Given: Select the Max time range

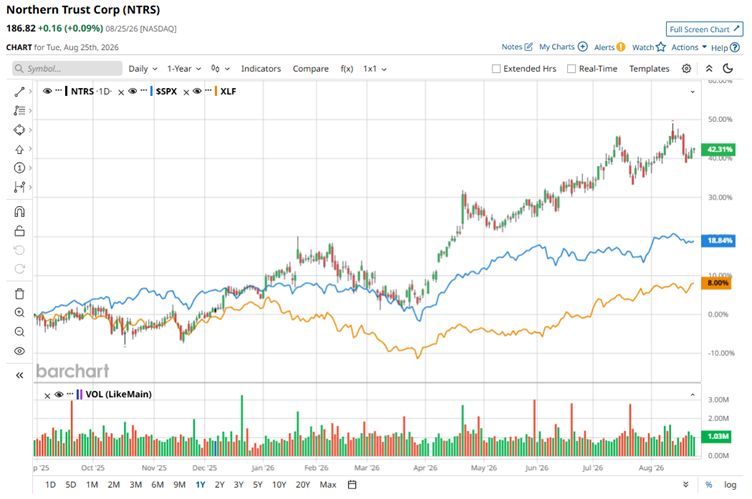Looking at the screenshot, I should click(328, 485).
